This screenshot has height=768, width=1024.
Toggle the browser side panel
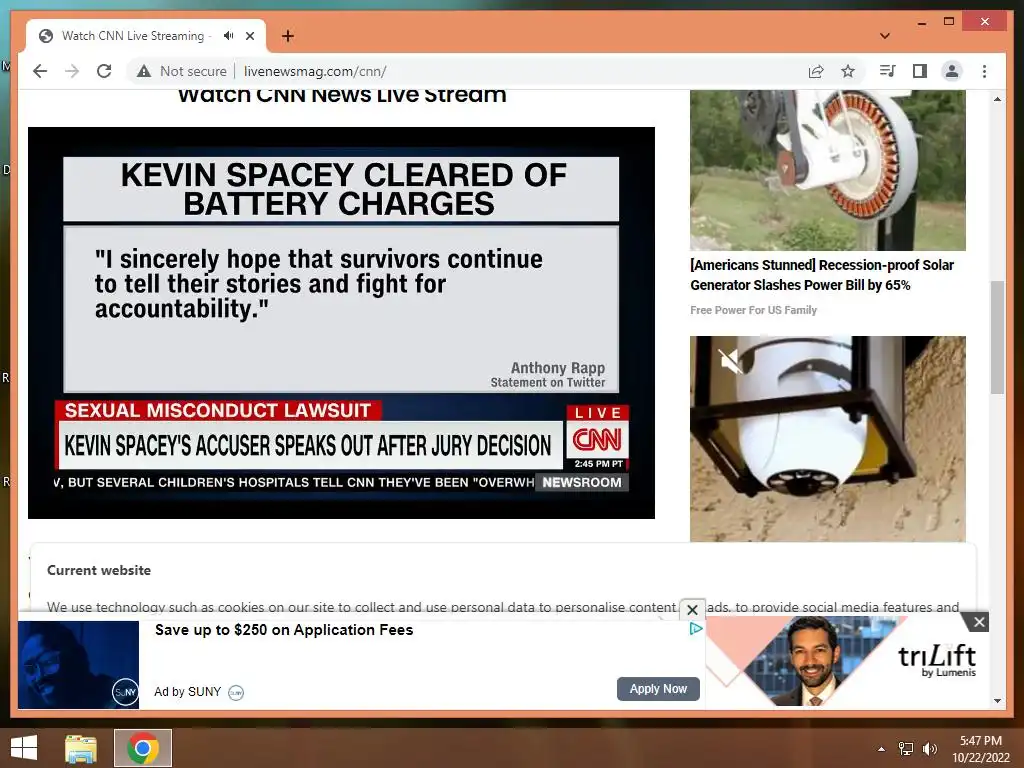tap(920, 71)
